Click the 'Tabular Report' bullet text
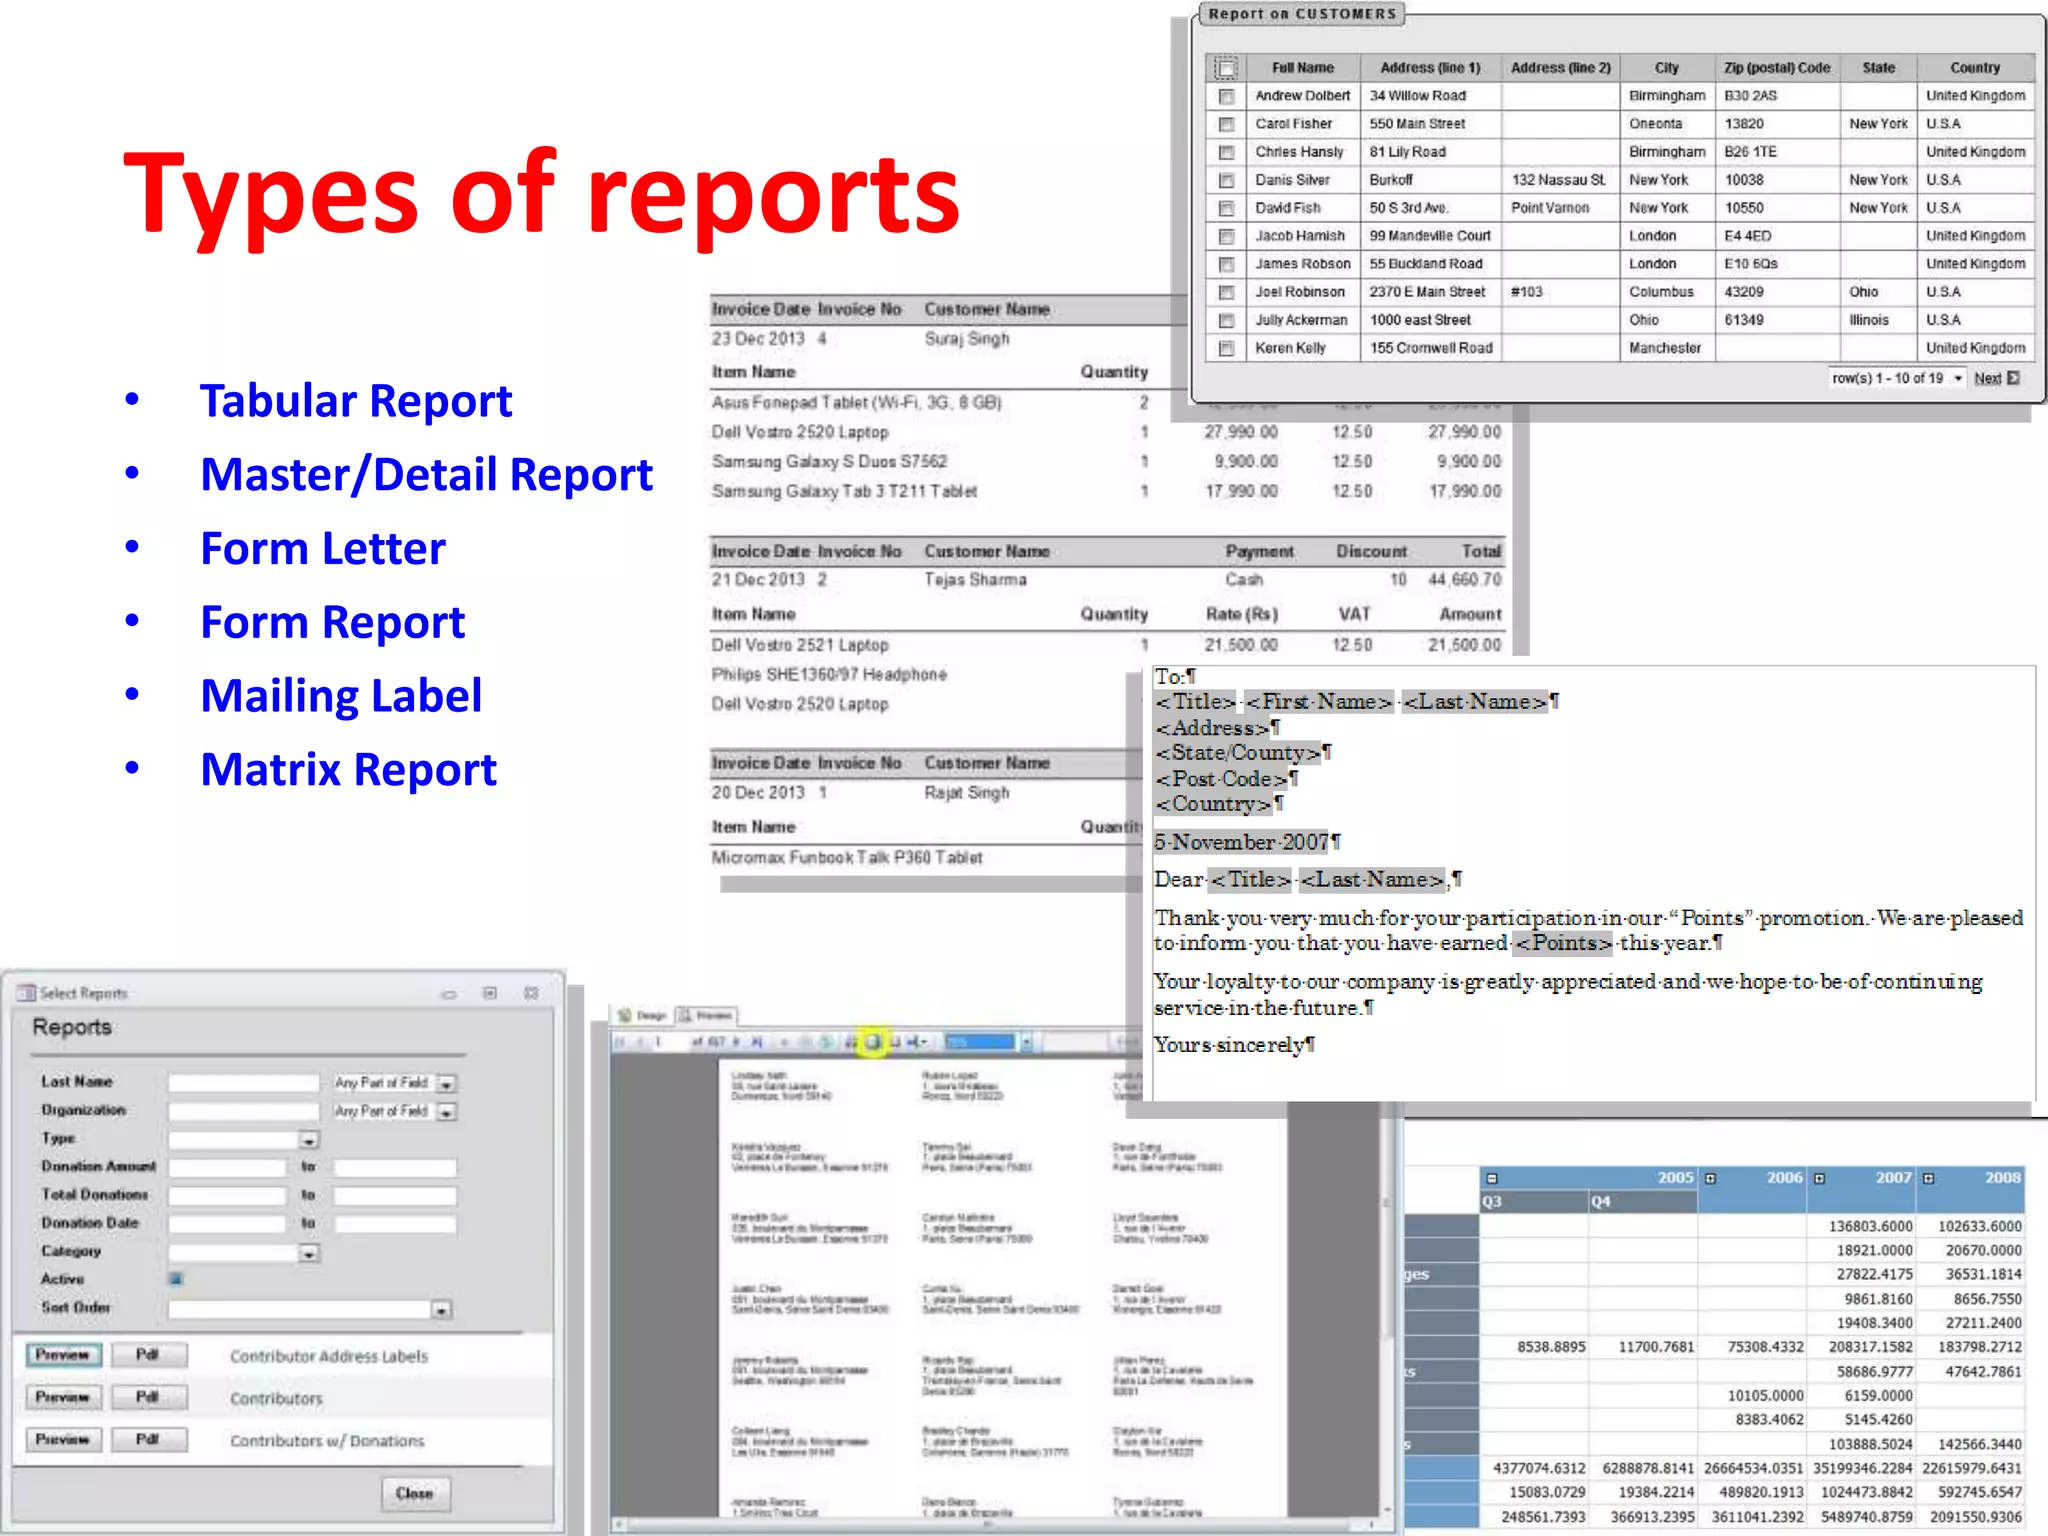The height and width of the screenshot is (1536, 2048). (x=356, y=401)
